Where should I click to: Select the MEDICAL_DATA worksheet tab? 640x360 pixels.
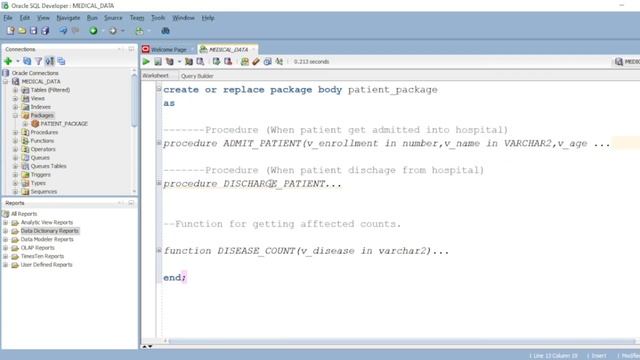coord(228,49)
